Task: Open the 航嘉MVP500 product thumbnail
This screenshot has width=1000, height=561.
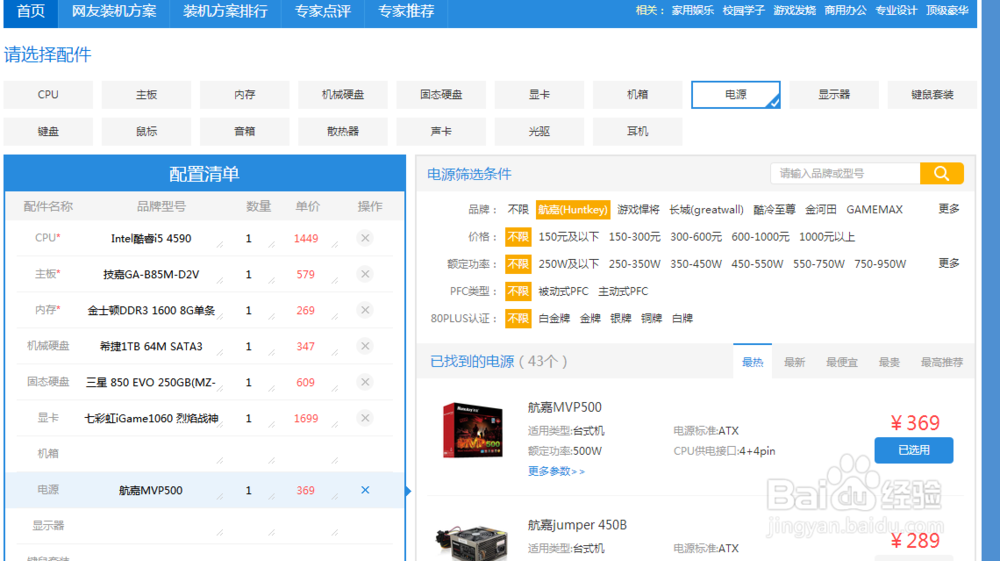Action: pyautogui.click(x=473, y=430)
